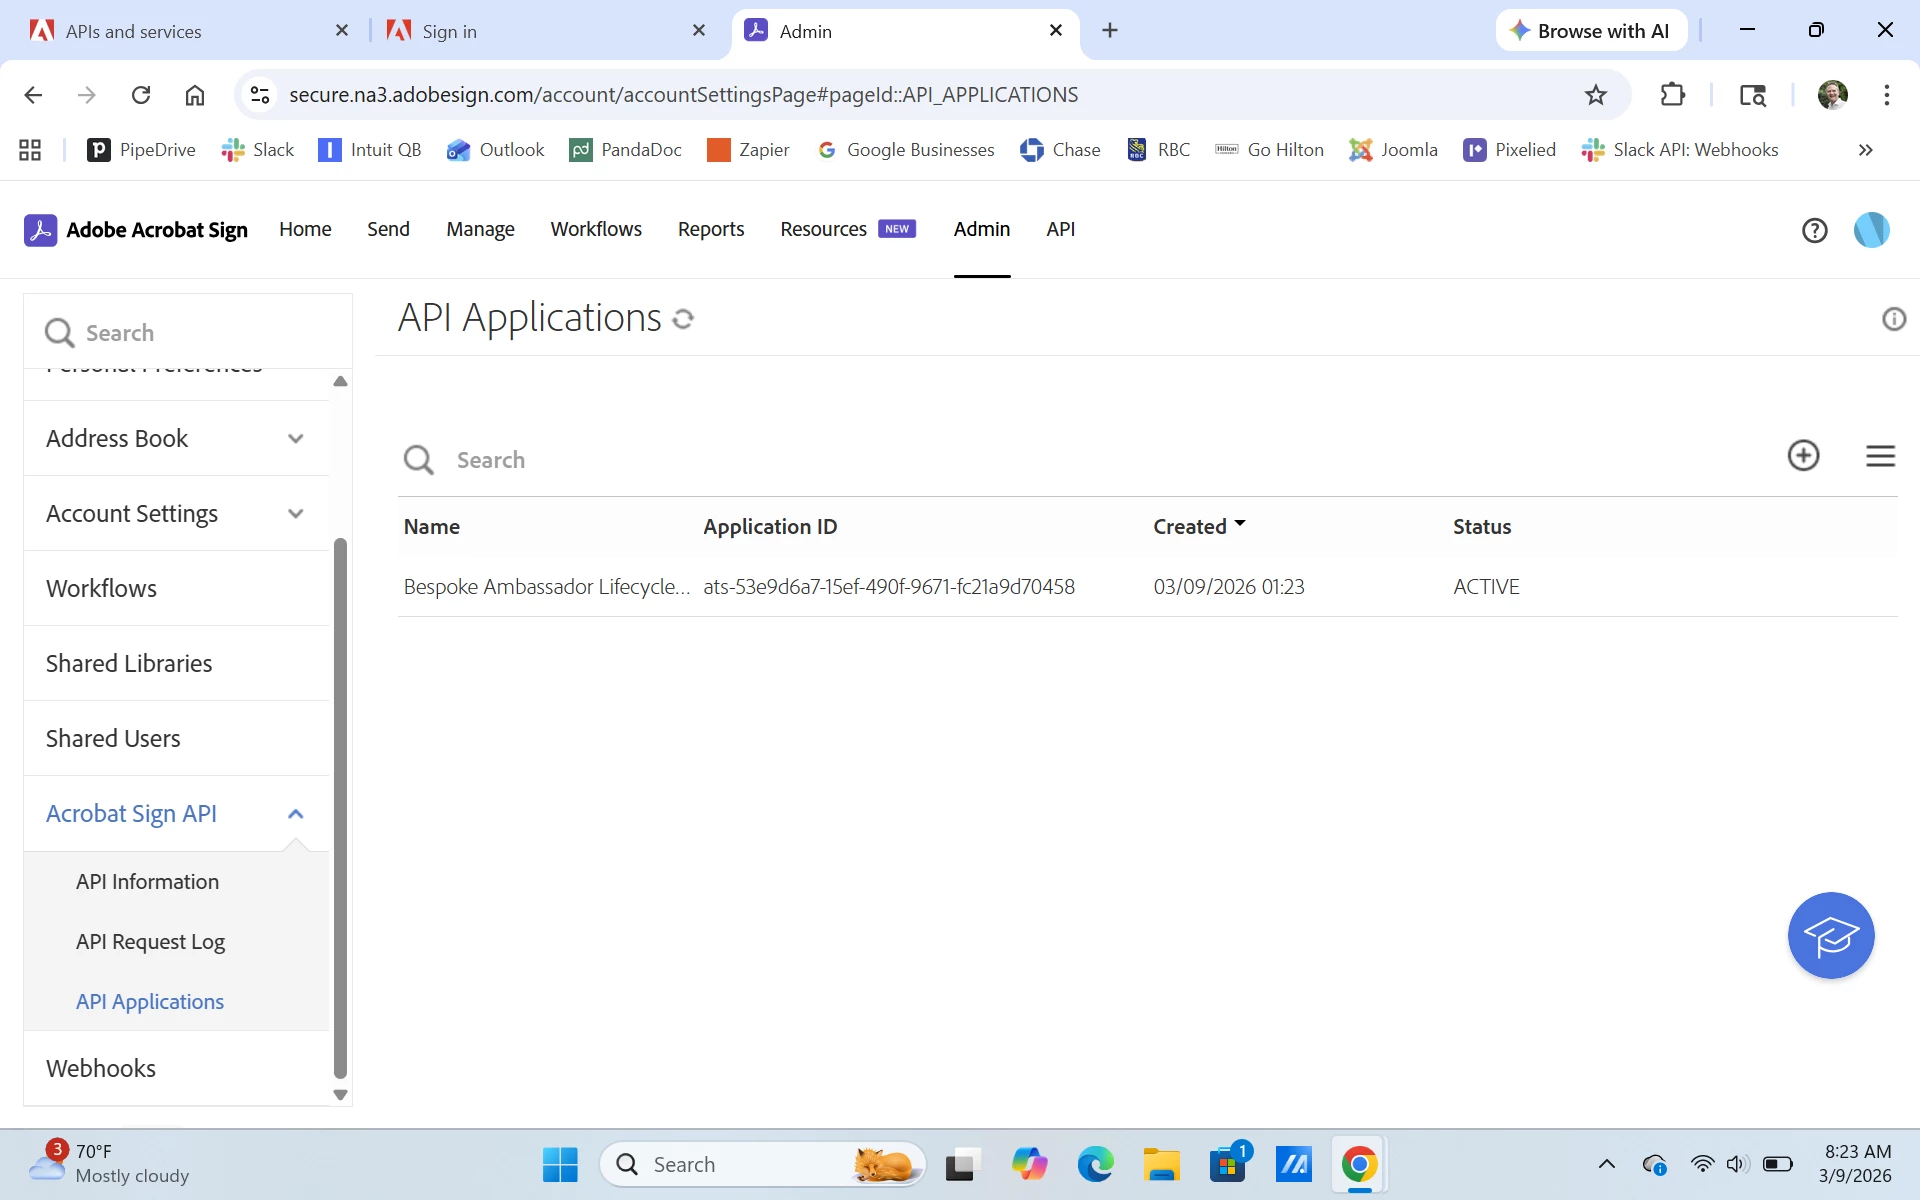This screenshot has height=1200, width=1920.
Task: Bookmark this page with star icon
Action: coord(1595,95)
